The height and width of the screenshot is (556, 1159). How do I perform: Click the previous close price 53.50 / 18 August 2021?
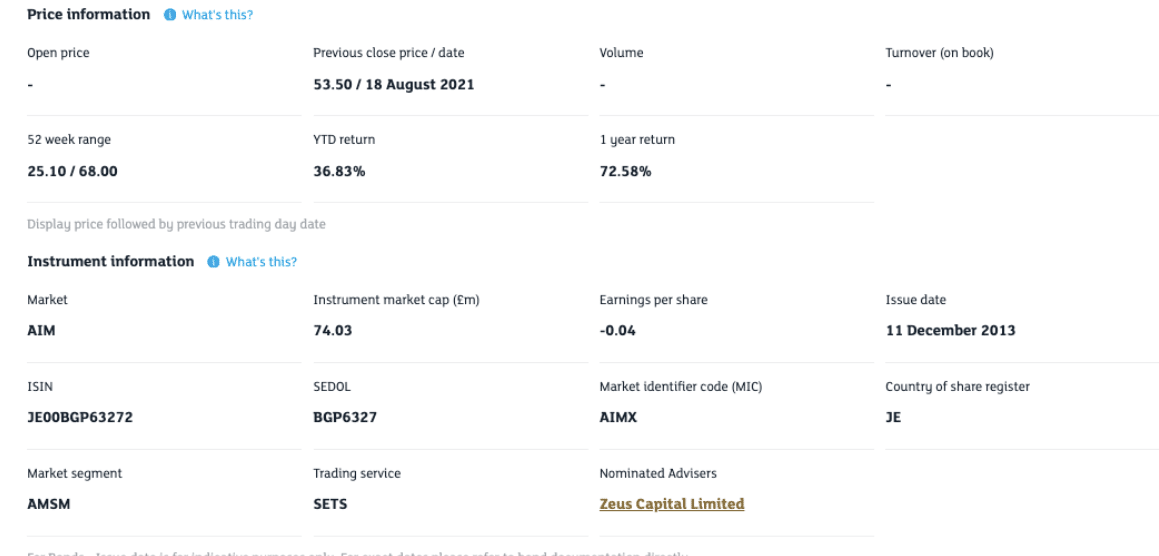[x=394, y=84]
